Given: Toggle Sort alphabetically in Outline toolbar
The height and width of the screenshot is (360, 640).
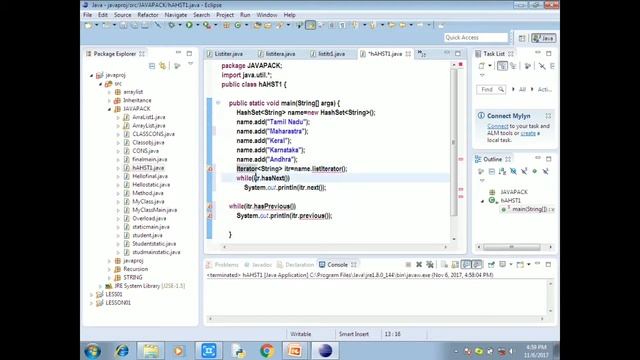Looking at the screenshot, I should pos(502,171).
